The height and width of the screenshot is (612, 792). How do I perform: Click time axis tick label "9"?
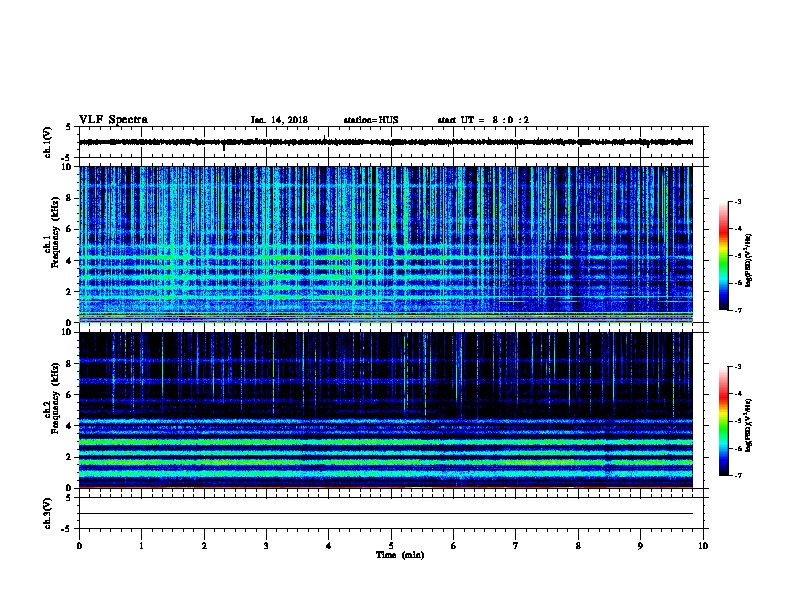pos(640,546)
